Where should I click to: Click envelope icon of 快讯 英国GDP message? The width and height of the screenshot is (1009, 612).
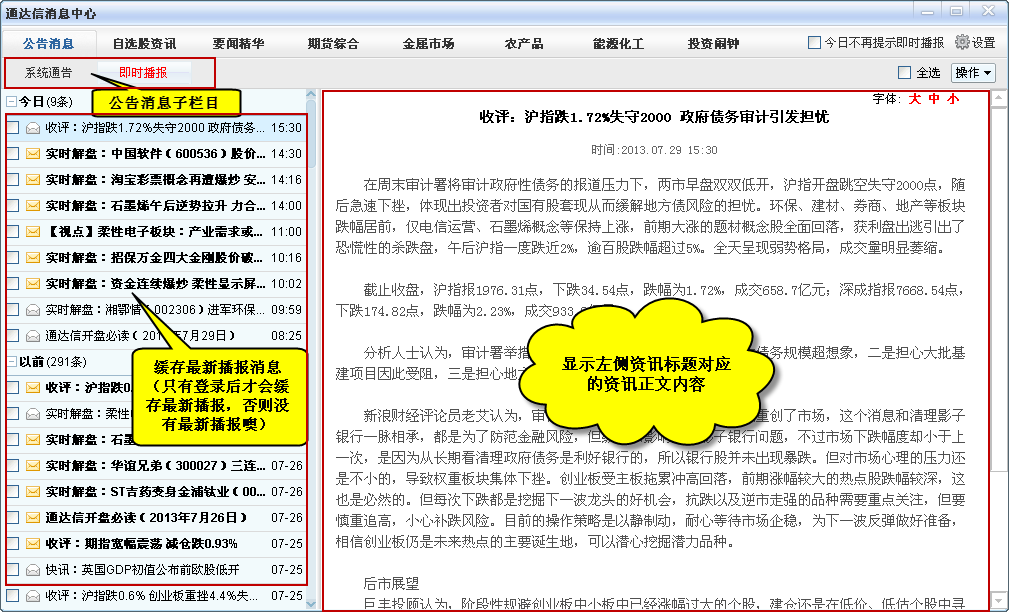tap(33, 570)
